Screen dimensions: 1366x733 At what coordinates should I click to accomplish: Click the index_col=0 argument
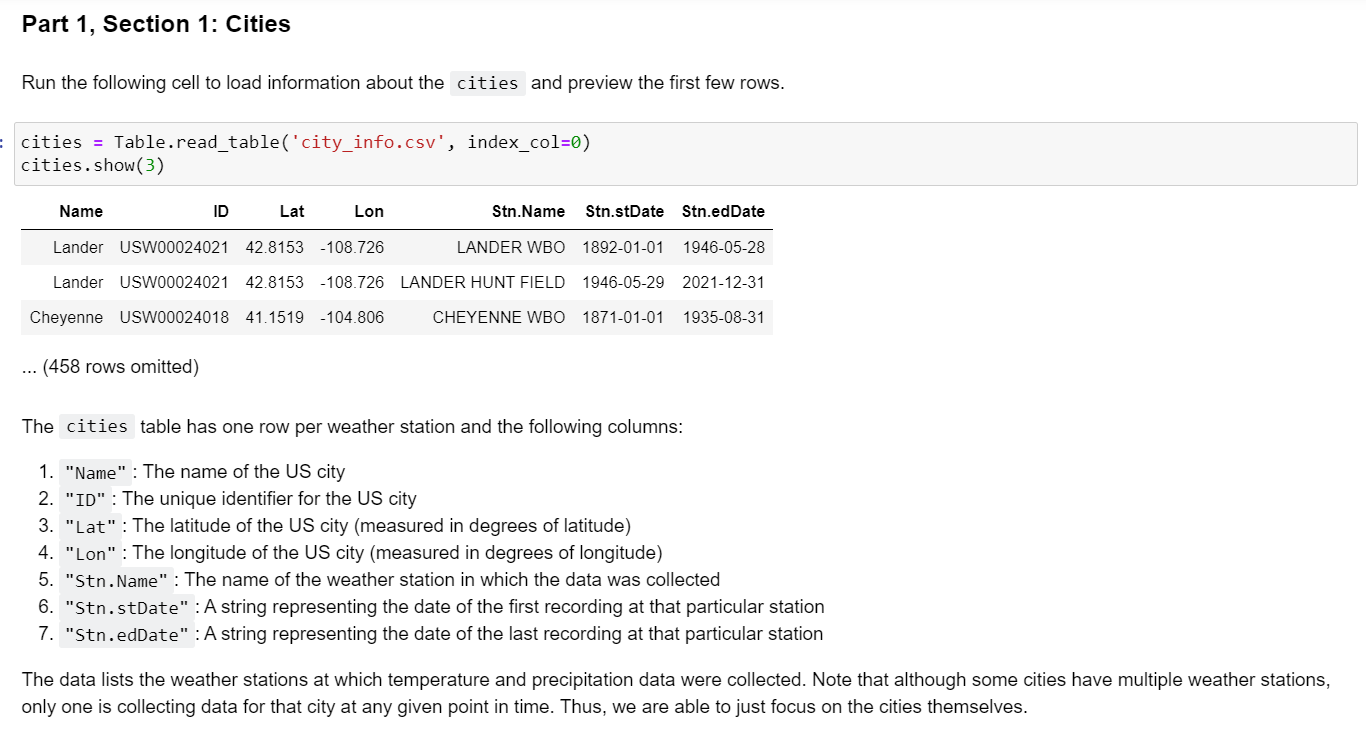coord(523,141)
